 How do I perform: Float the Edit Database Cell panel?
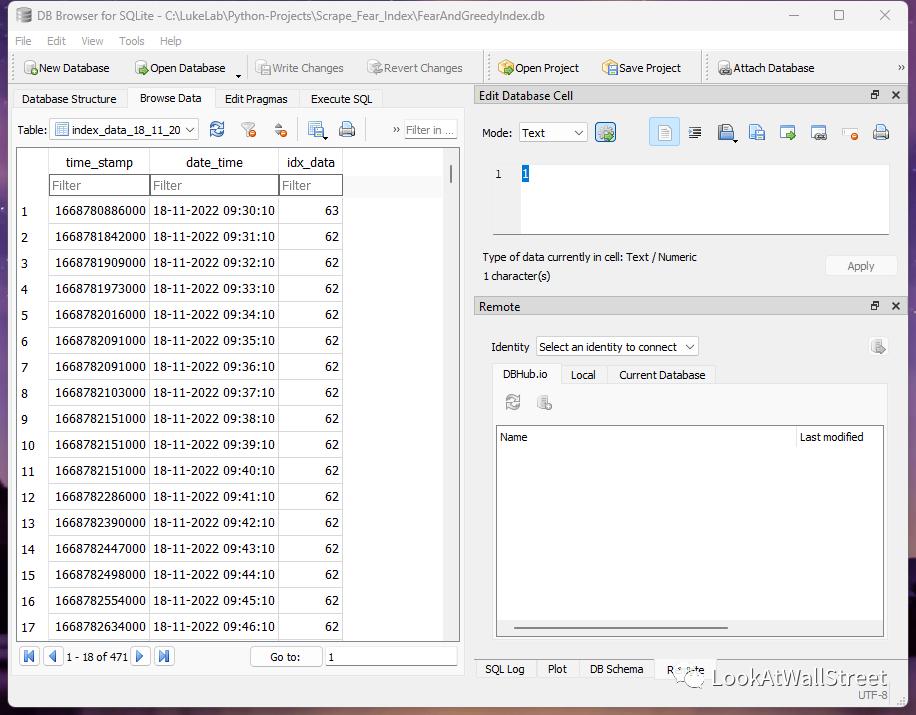pyautogui.click(x=875, y=95)
